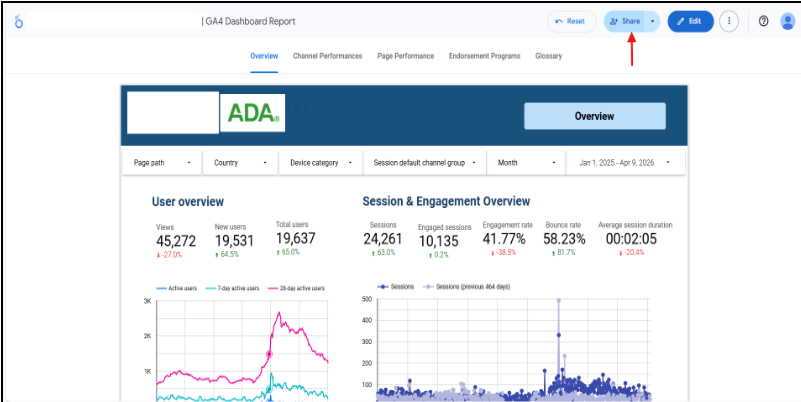Image resolution: width=801 pixels, height=402 pixels.
Task: Switch to the Channel Performances tab
Action: [x=327, y=56]
